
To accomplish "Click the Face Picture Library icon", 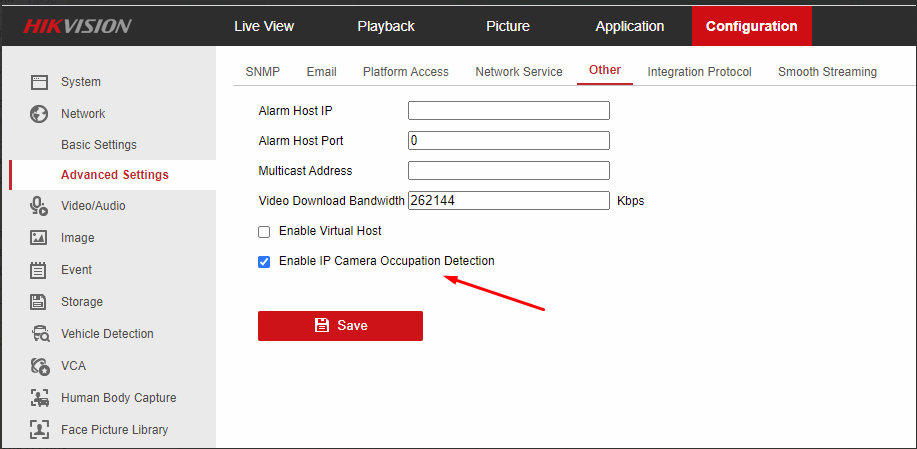I will point(39,430).
